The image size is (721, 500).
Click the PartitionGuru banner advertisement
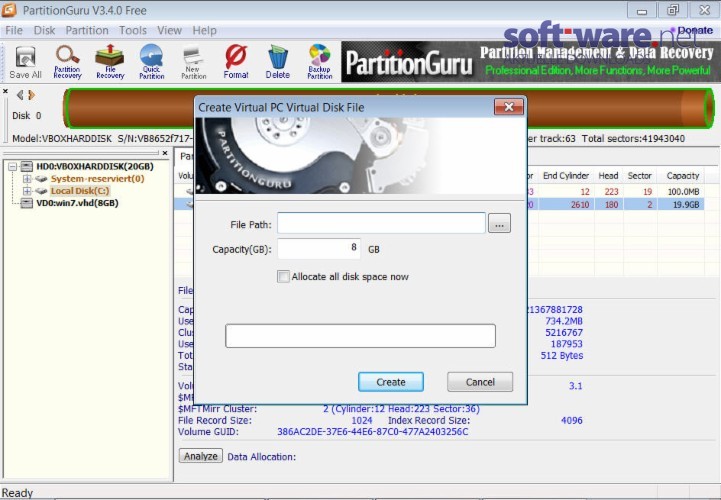[x=531, y=62]
